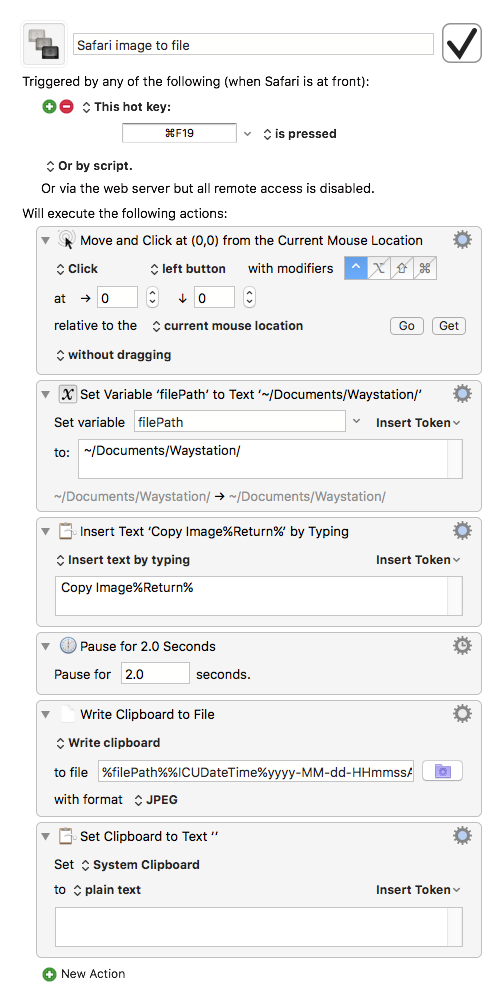Open the 'current mouse location' dropdown

tap(227, 326)
